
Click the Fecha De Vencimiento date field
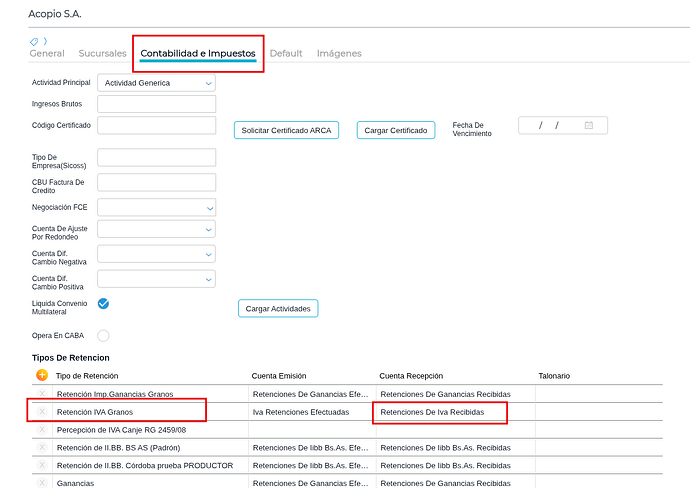pyautogui.click(x=563, y=125)
